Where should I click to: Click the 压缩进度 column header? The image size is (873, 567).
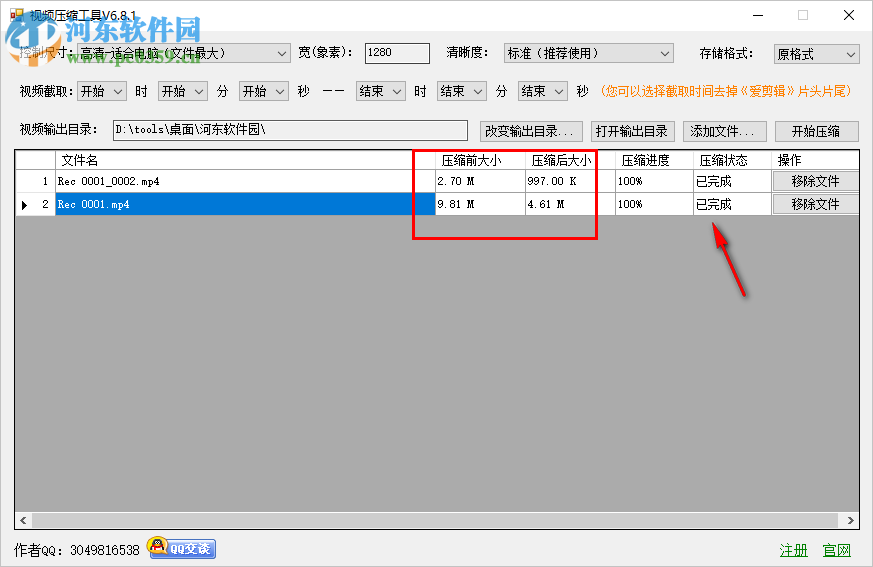click(654, 160)
